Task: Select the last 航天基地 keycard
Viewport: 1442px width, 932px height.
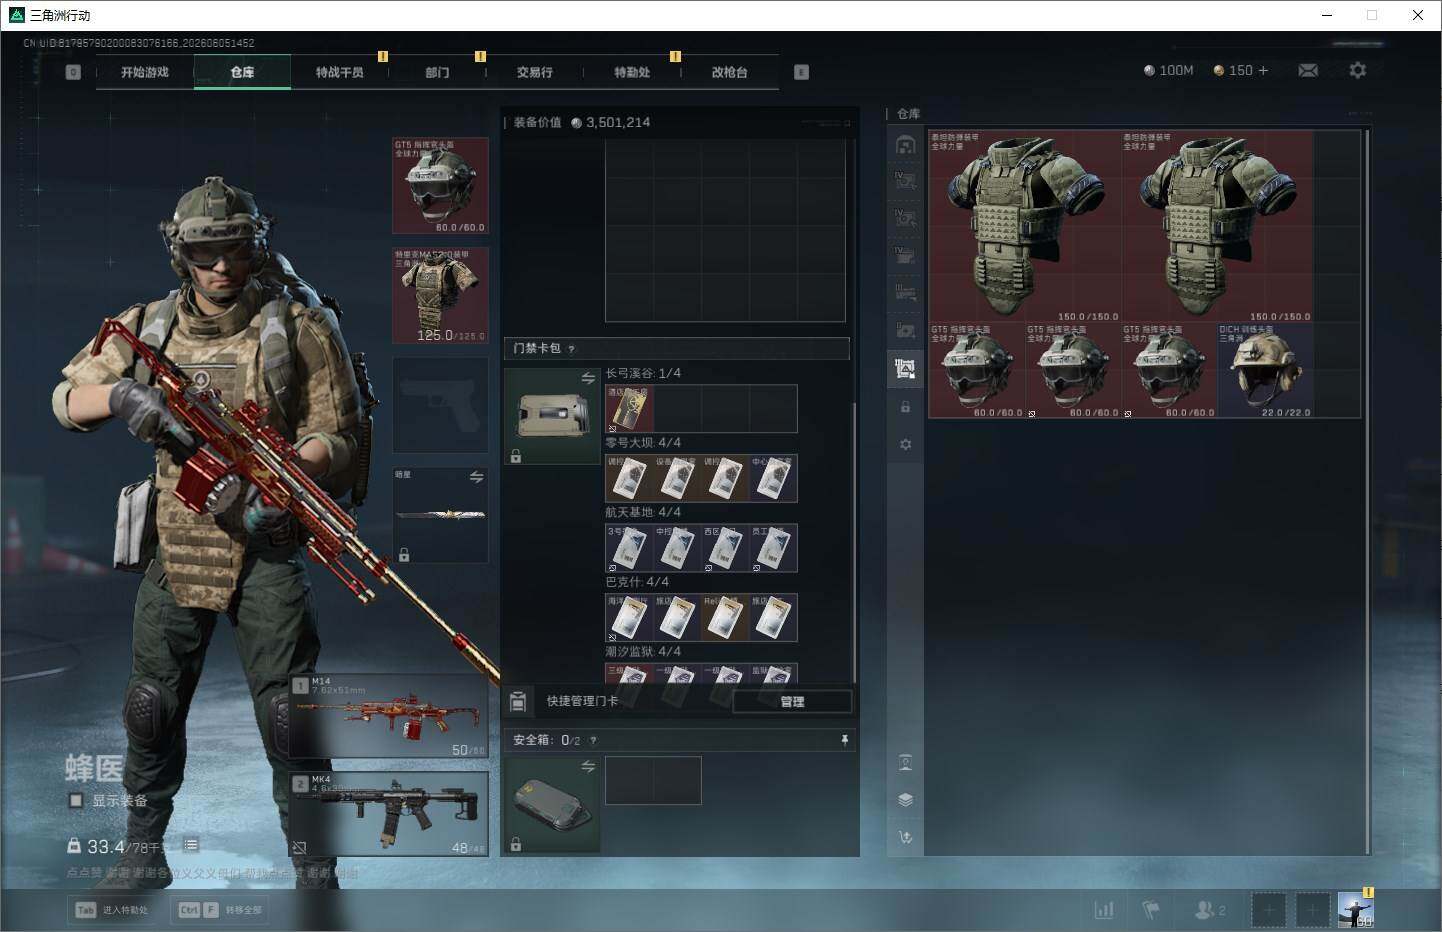Action: 774,548
